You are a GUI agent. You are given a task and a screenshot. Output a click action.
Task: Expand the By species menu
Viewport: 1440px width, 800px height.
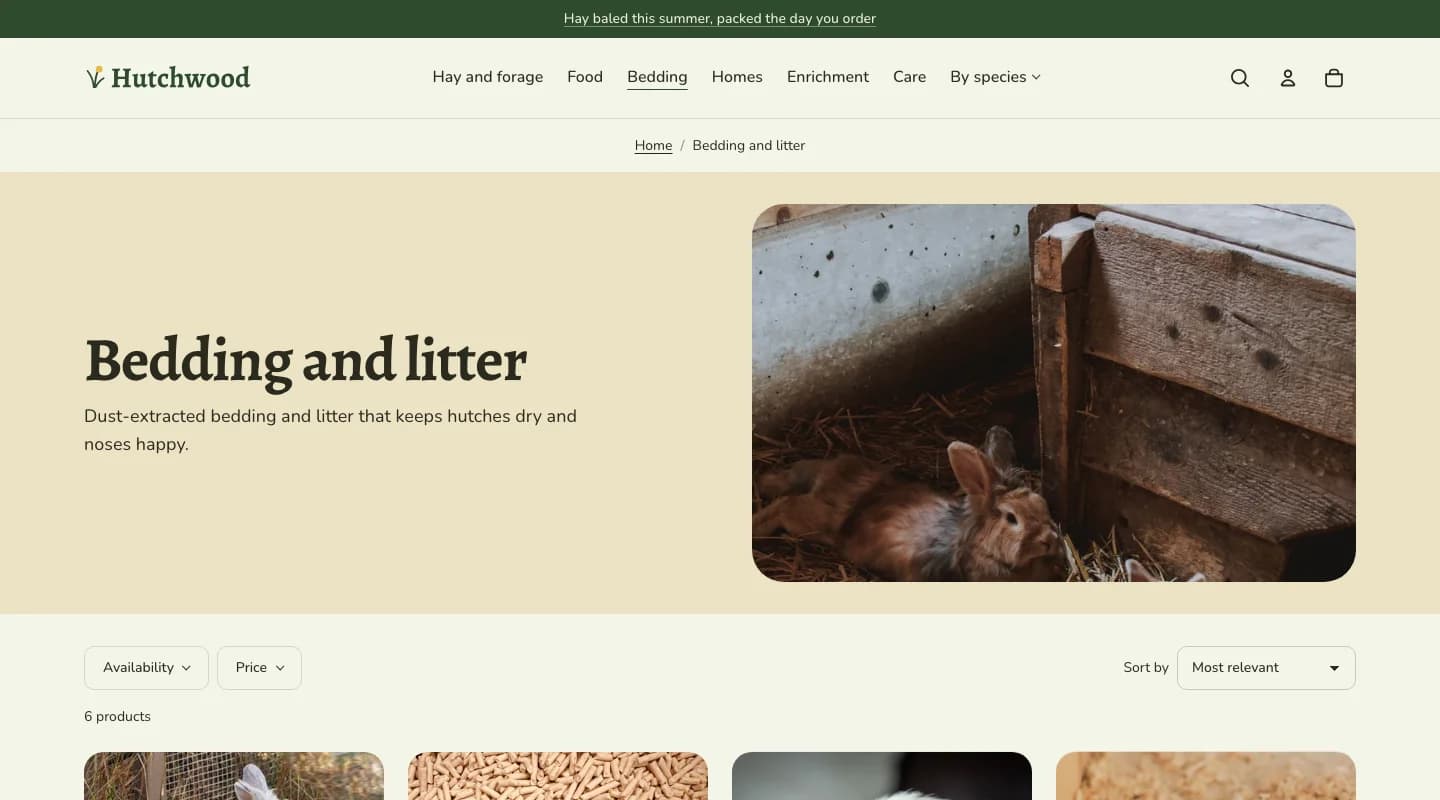pyautogui.click(x=996, y=77)
